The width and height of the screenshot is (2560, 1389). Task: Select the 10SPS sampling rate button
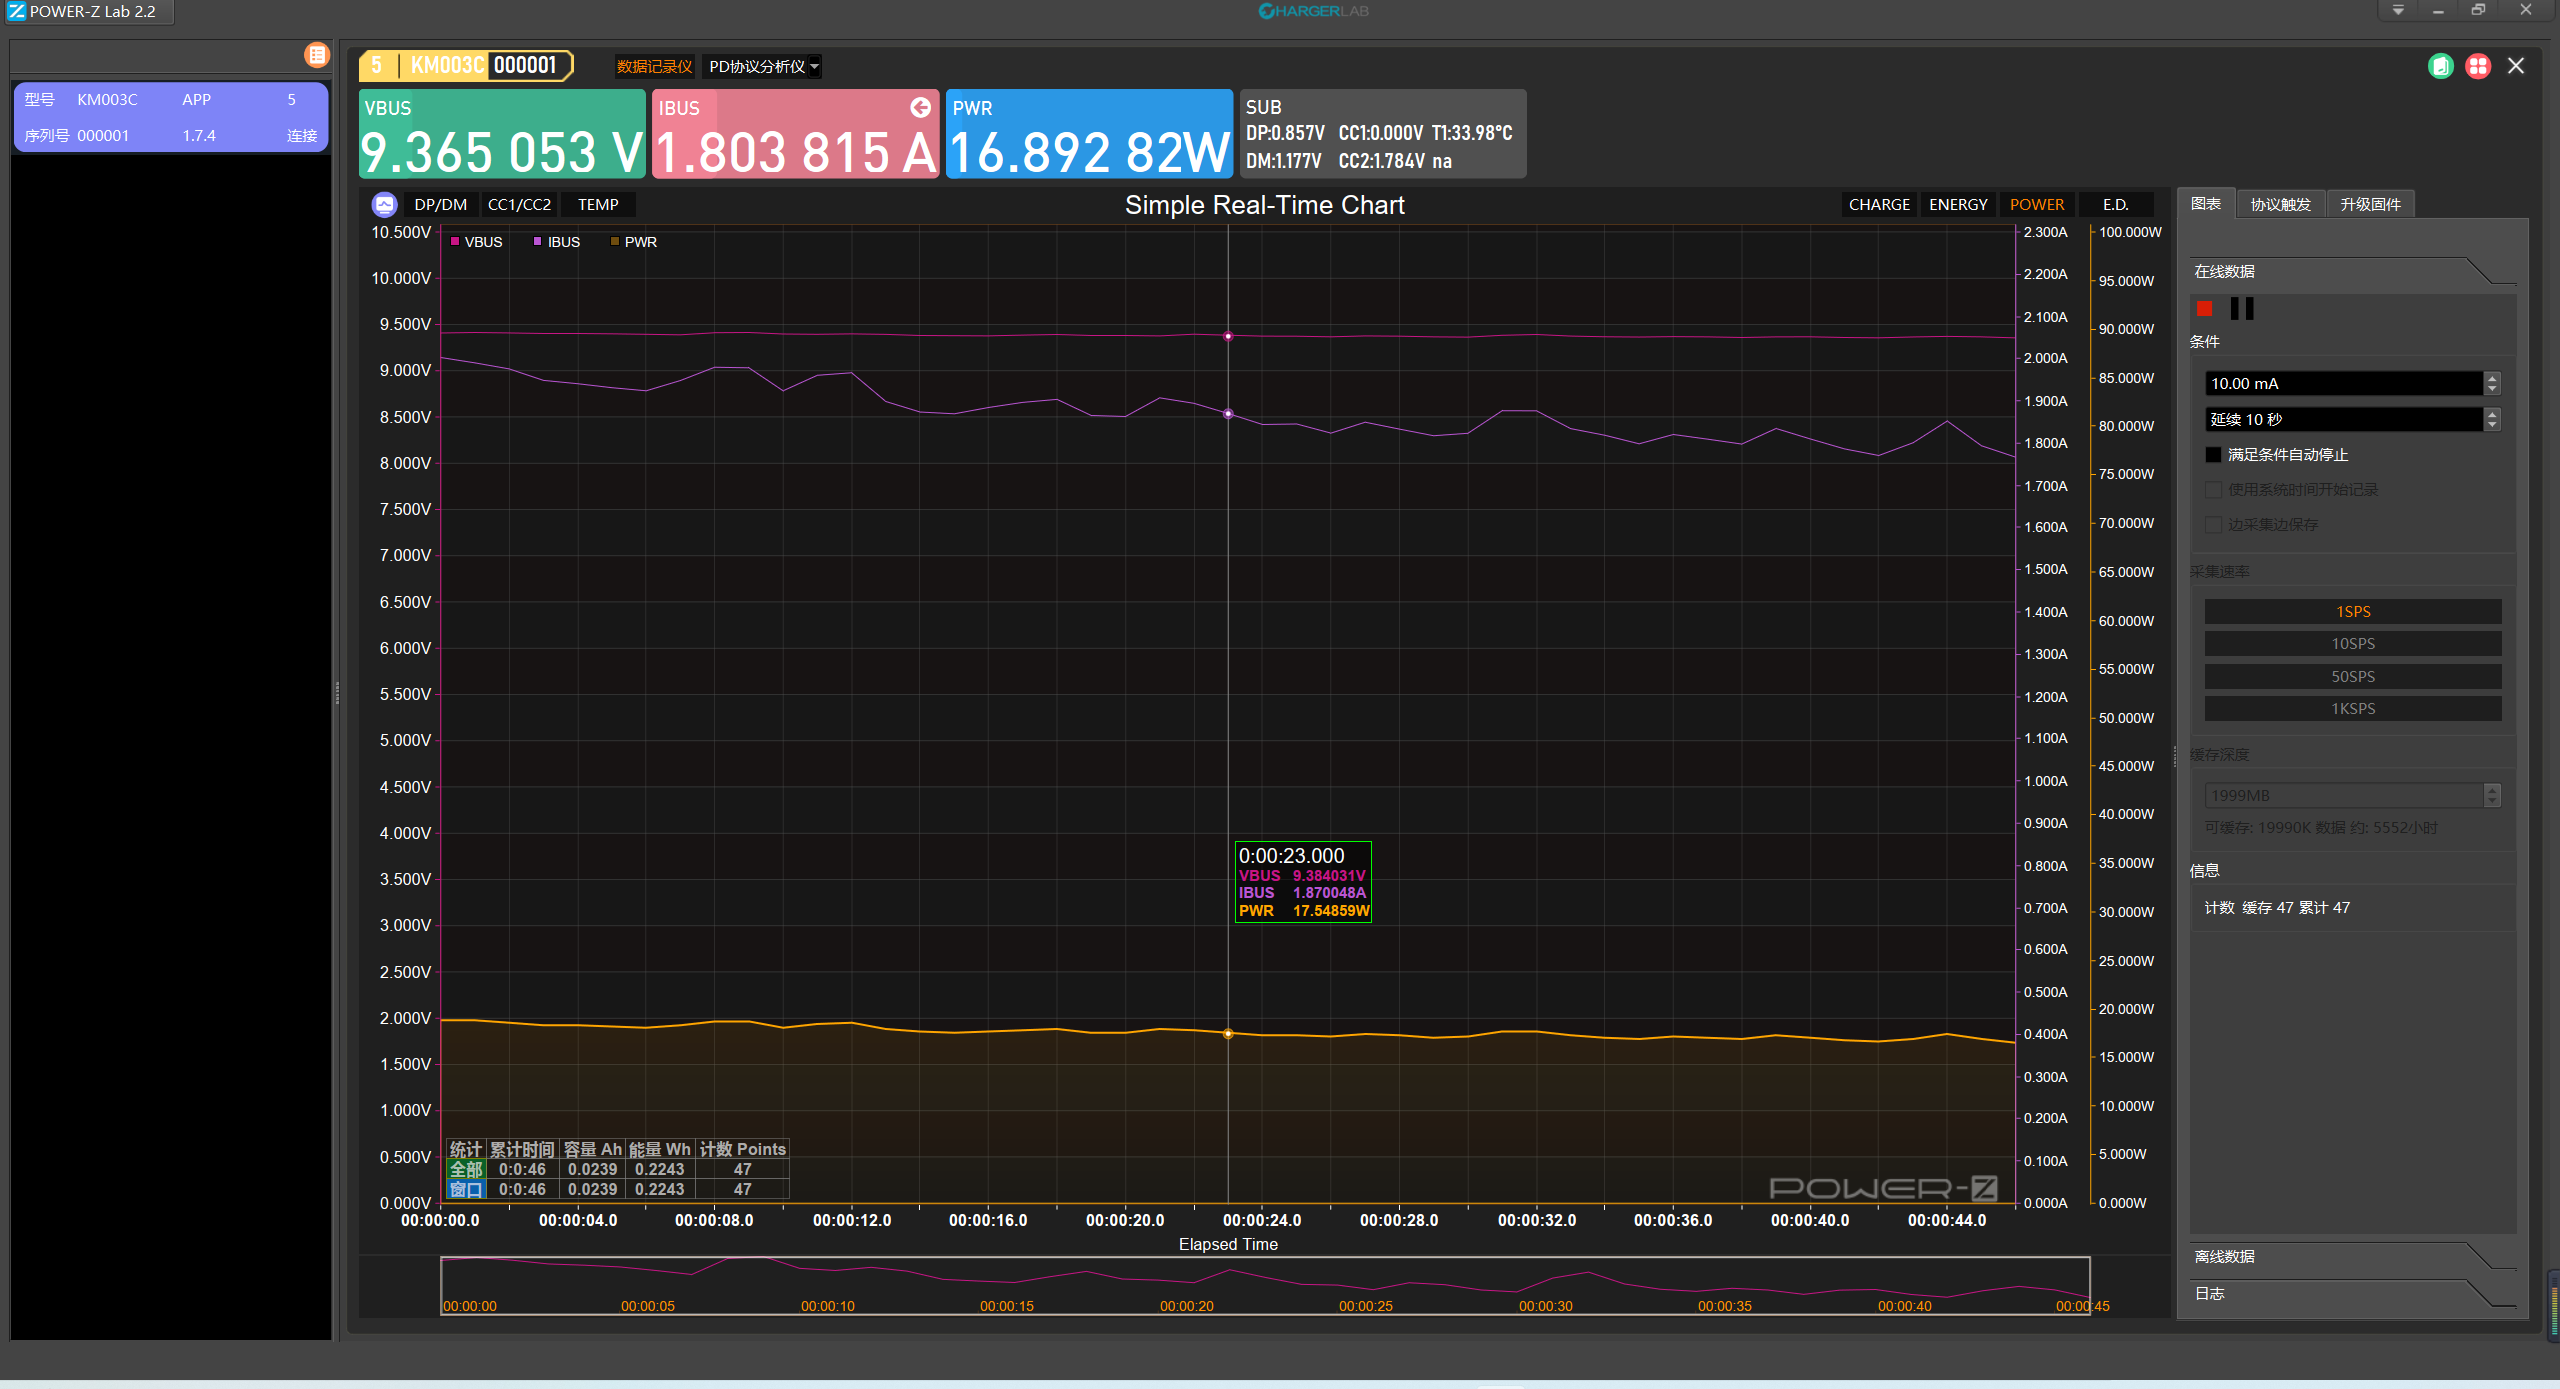click(2352, 643)
